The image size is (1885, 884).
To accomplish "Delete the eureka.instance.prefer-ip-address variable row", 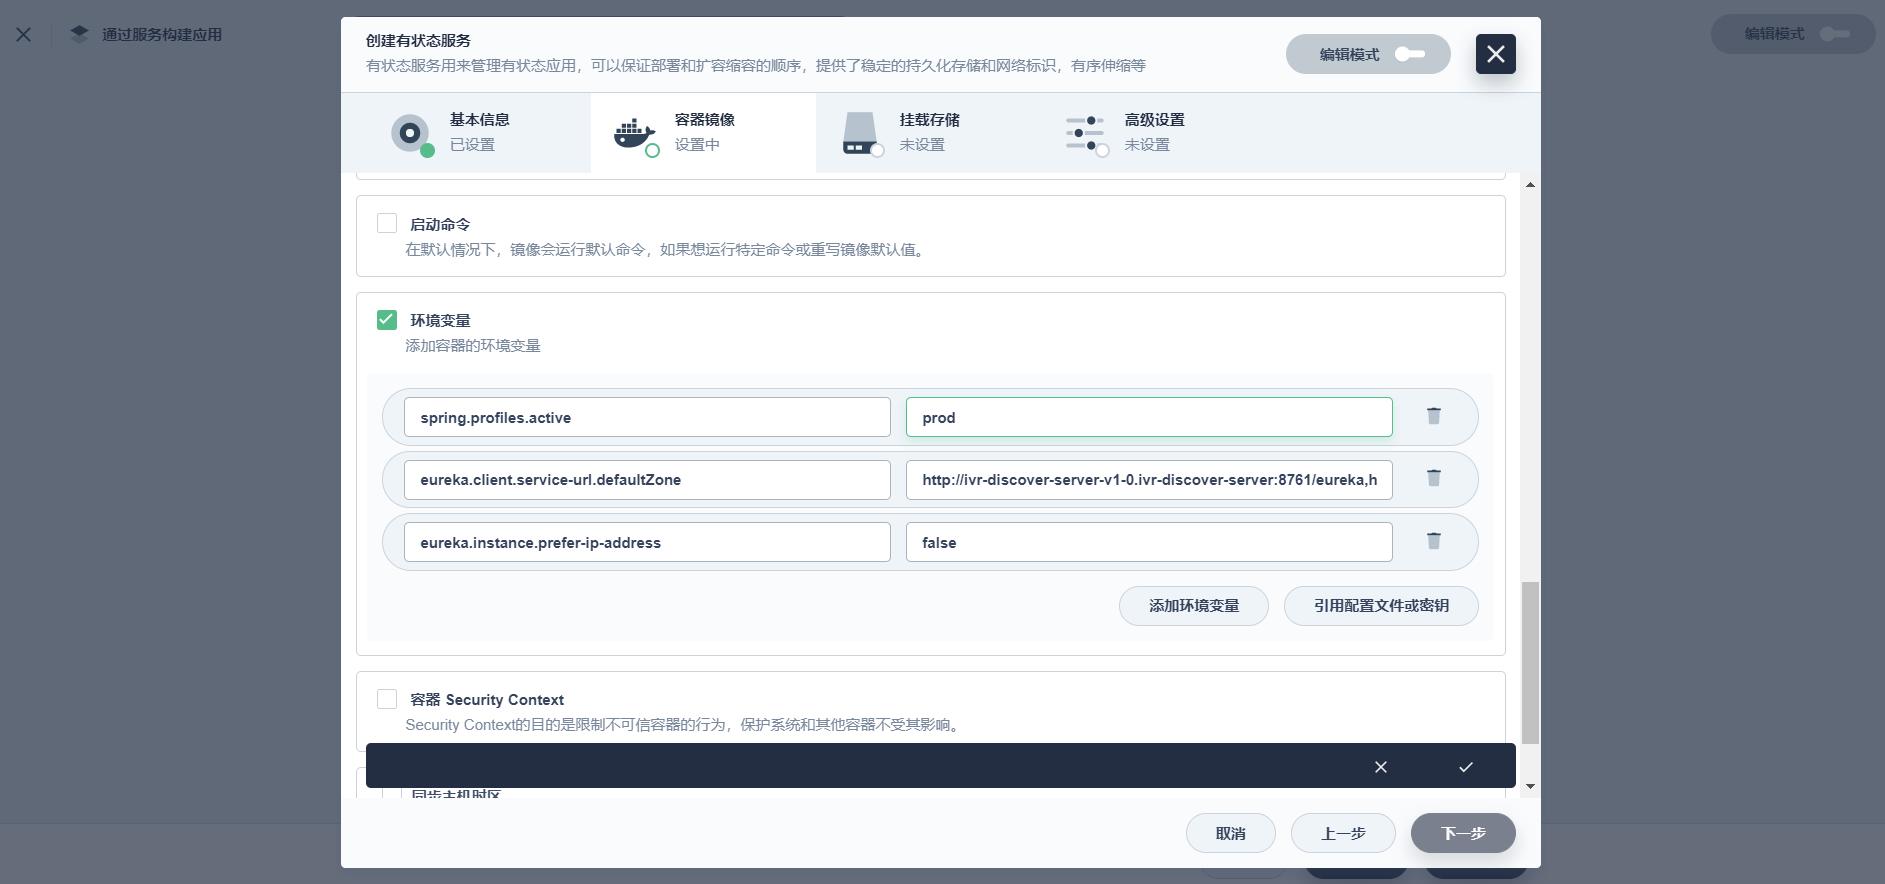I will click(x=1433, y=541).
